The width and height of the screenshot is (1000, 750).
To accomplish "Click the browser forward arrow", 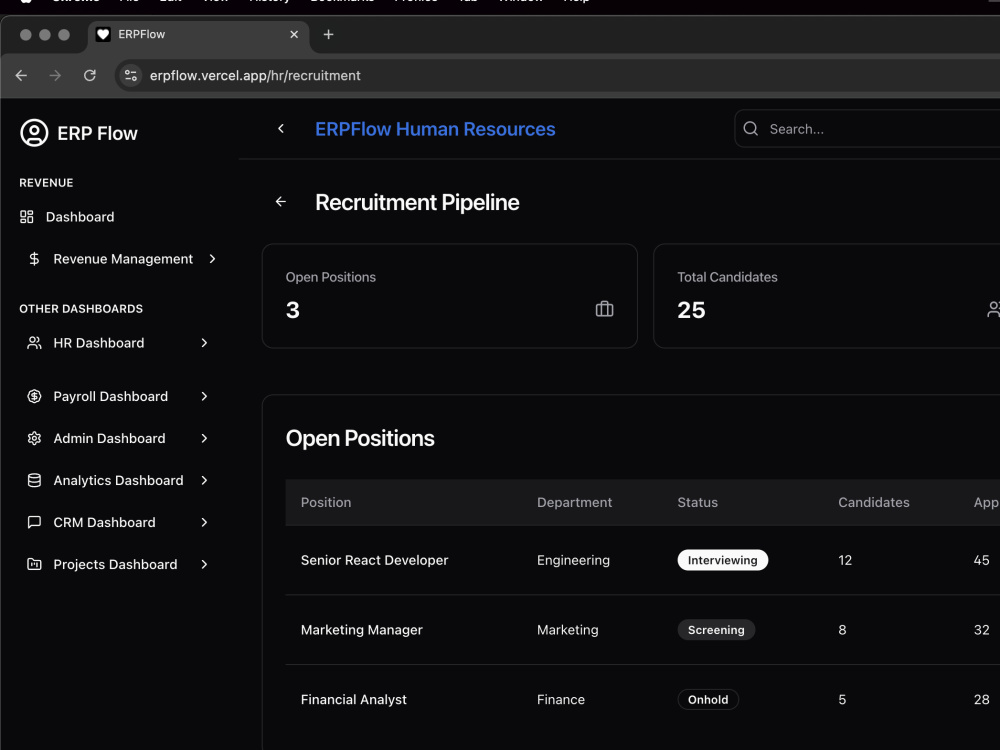I will (x=55, y=75).
